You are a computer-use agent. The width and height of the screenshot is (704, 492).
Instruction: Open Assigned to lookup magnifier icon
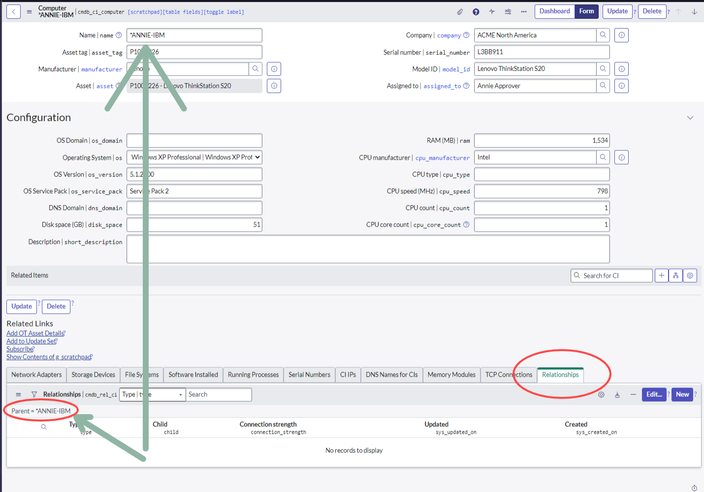pos(603,86)
